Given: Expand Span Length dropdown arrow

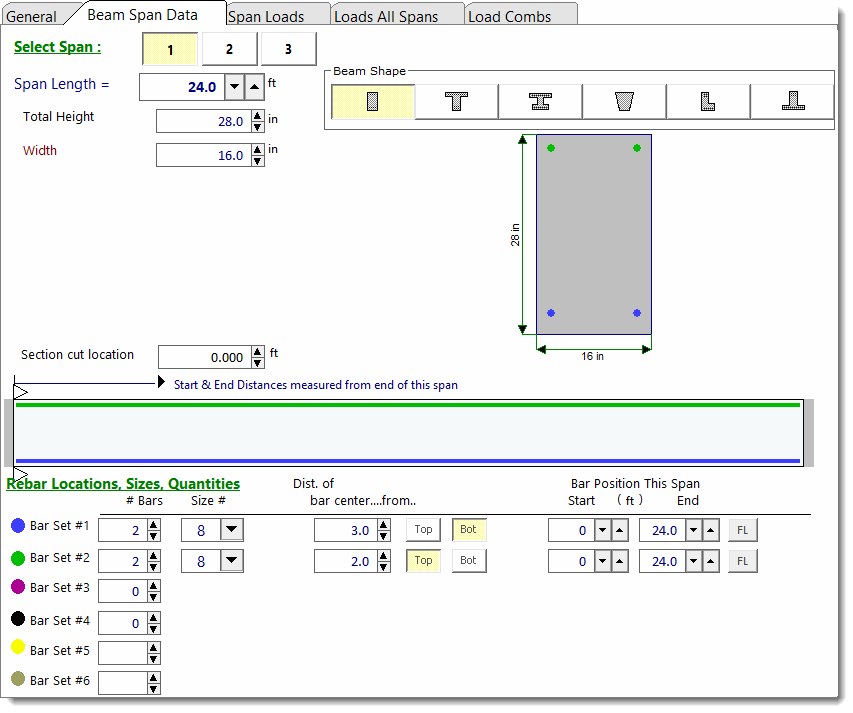Looking at the screenshot, I should [234, 87].
